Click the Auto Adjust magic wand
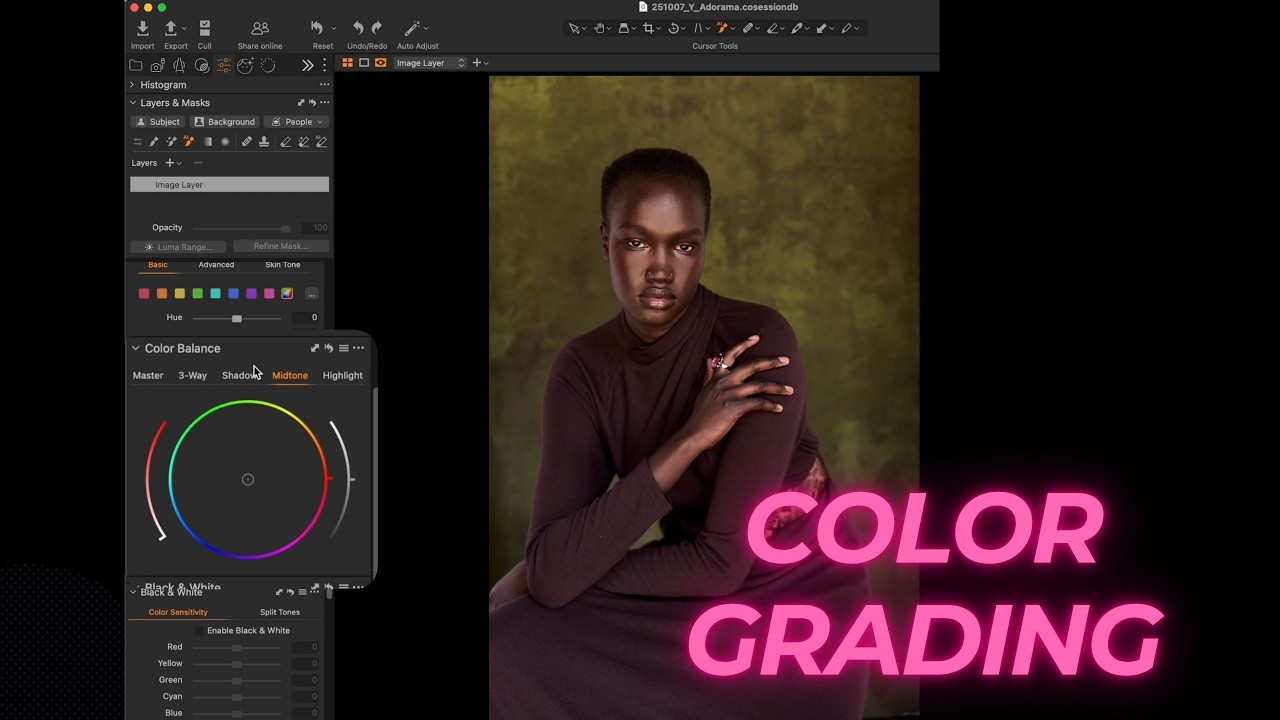 click(412, 29)
